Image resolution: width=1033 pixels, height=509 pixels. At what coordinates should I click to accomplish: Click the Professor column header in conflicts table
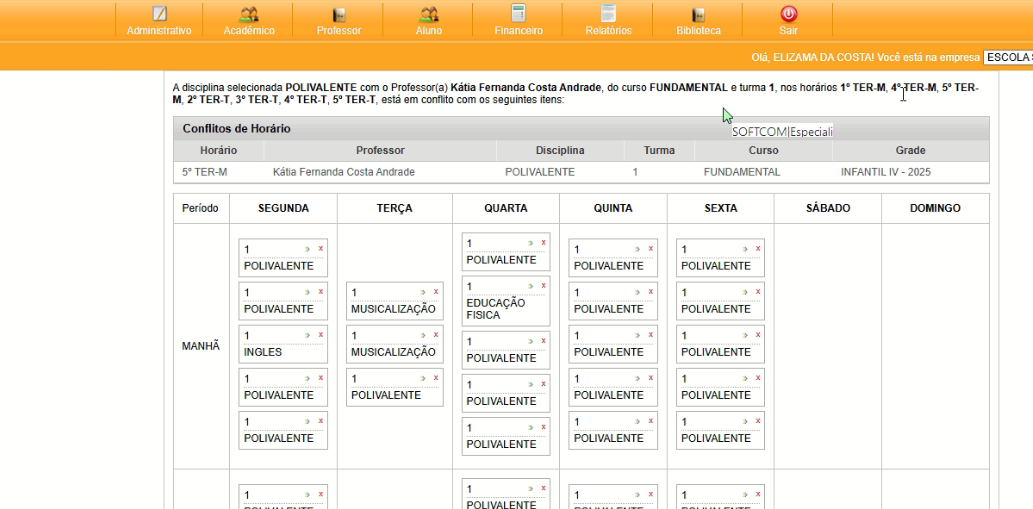(x=380, y=150)
